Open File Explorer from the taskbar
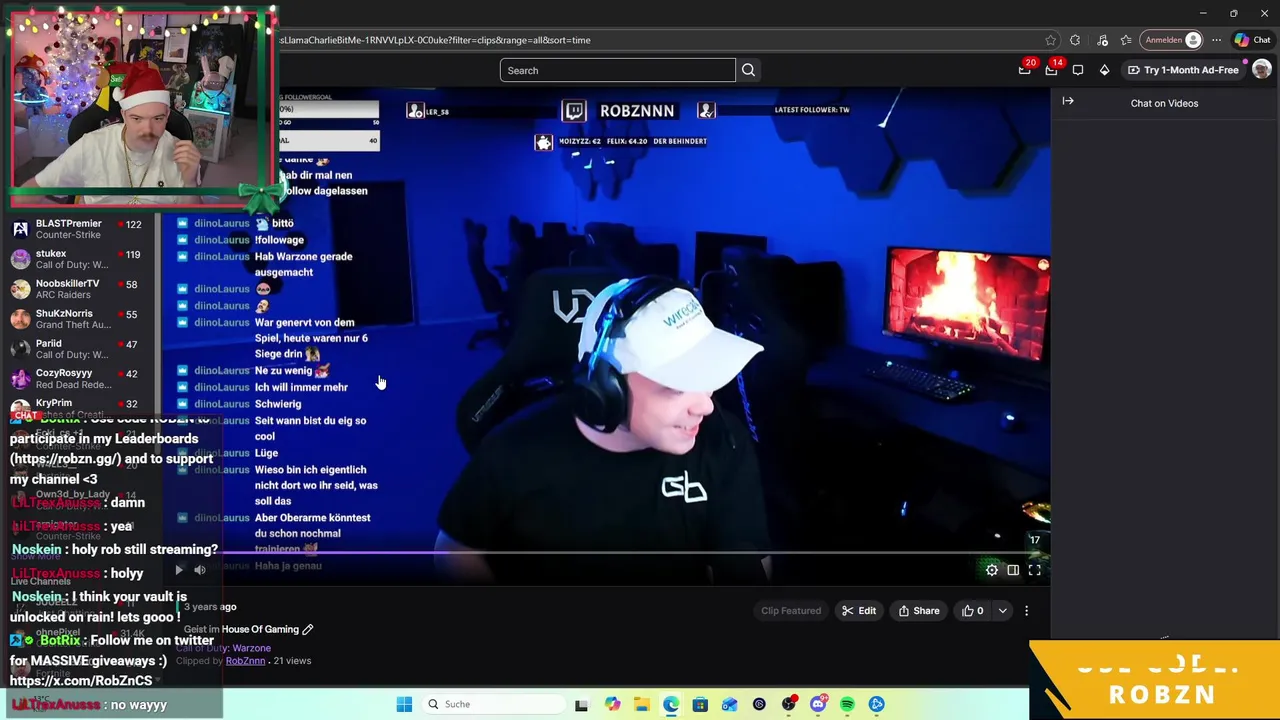The height and width of the screenshot is (720, 1280). pyautogui.click(x=641, y=704)
